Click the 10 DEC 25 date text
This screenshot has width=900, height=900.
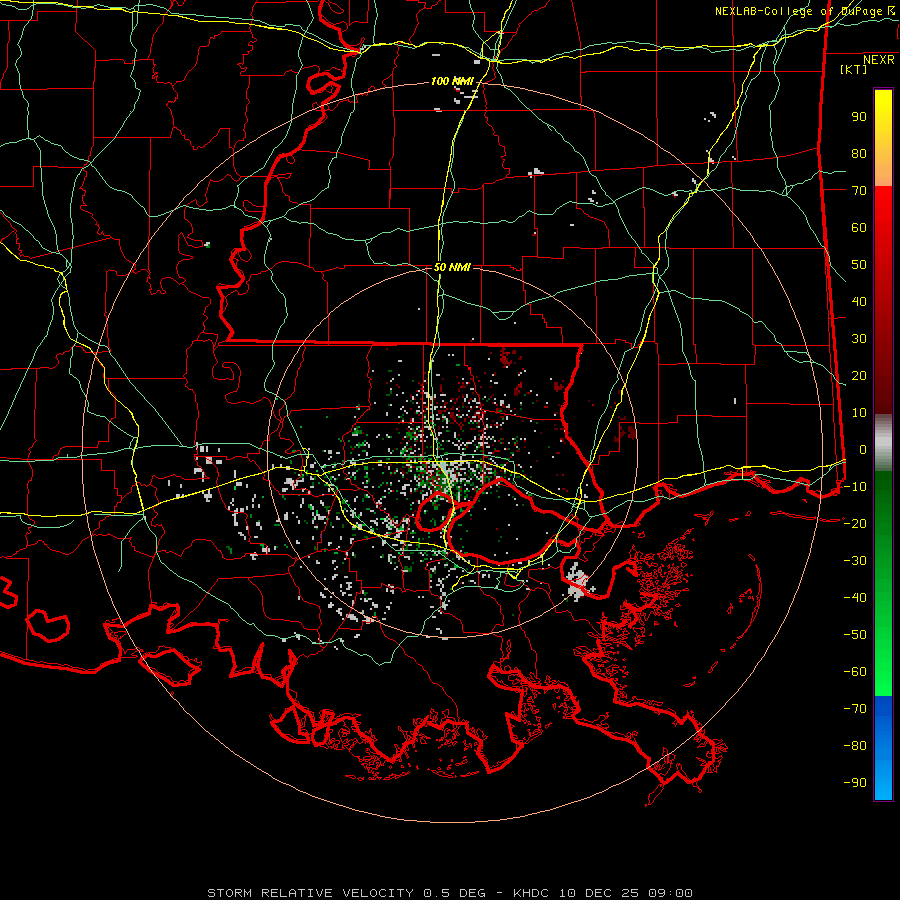click(x=599, y=893)
